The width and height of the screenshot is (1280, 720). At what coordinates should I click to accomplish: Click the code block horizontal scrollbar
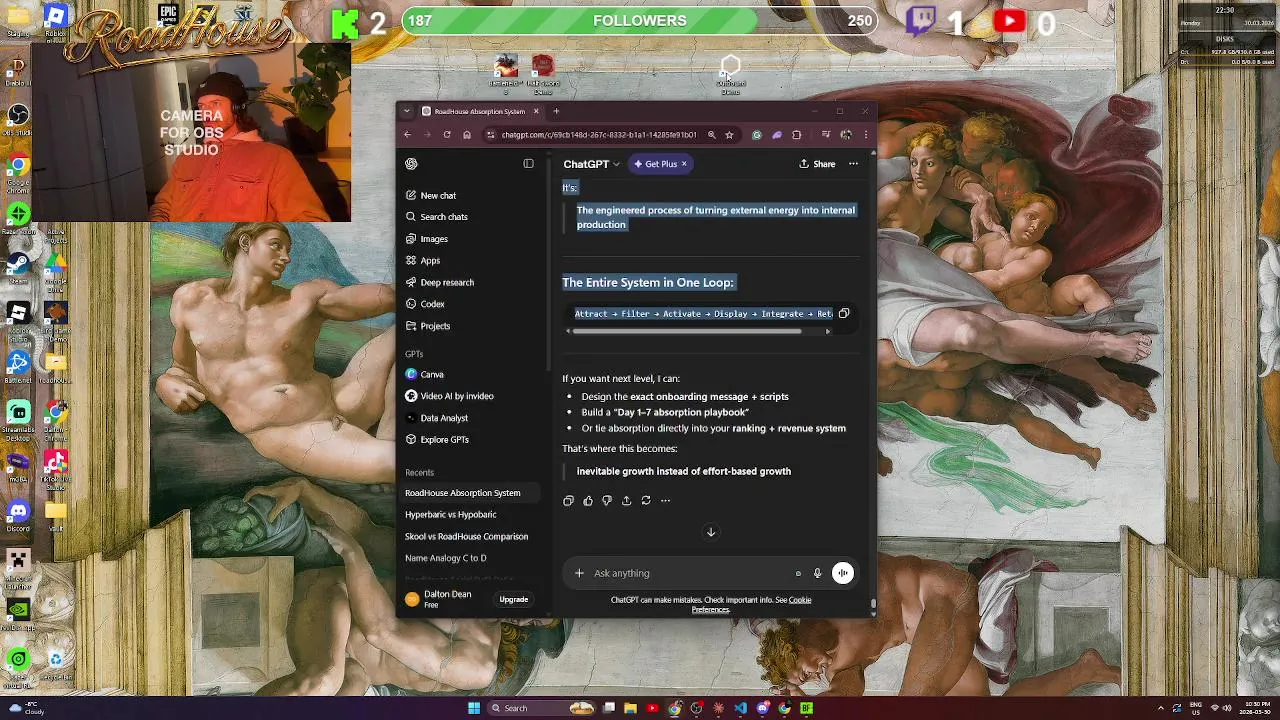coord(687,331)
